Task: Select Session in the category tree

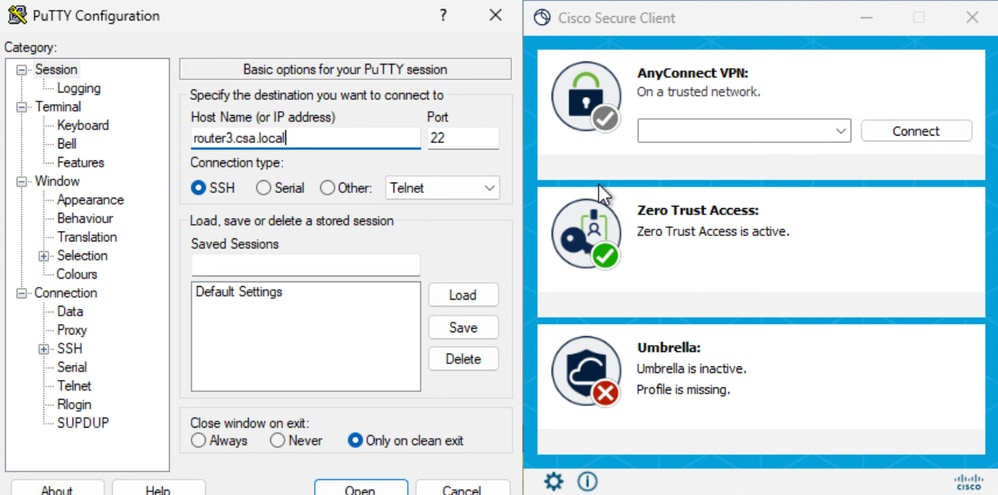Action: pyautogui.click(x=56, y=69)
